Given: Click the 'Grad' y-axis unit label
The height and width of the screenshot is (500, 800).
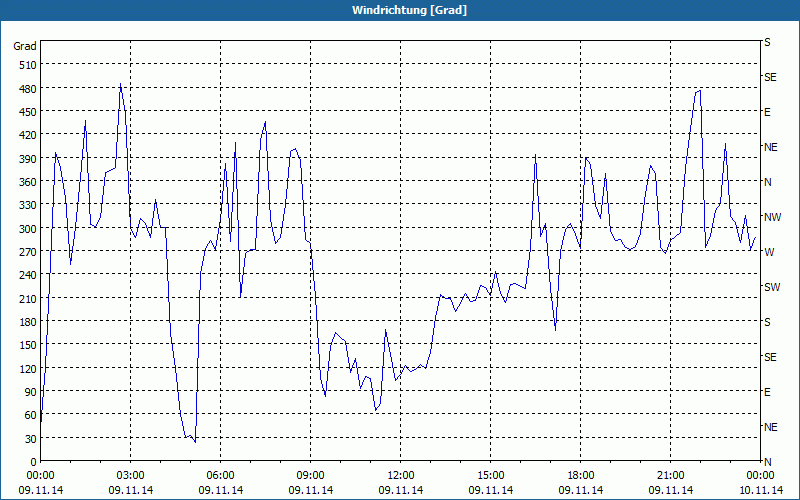Looking at the screenshot, I should (x=24, y=46).
